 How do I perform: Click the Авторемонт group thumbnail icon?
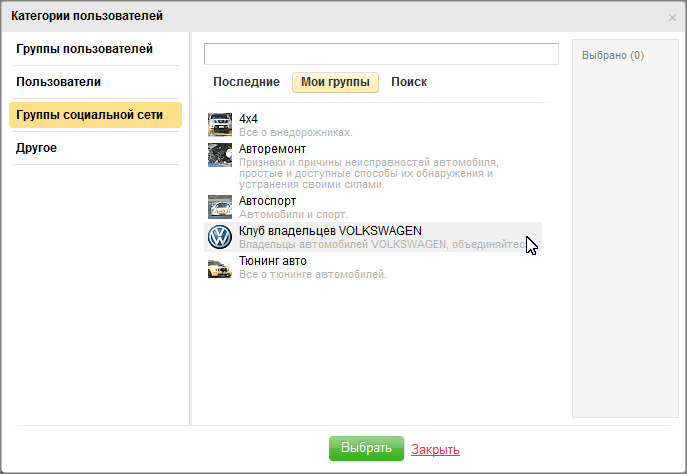(x=219, y=155)
